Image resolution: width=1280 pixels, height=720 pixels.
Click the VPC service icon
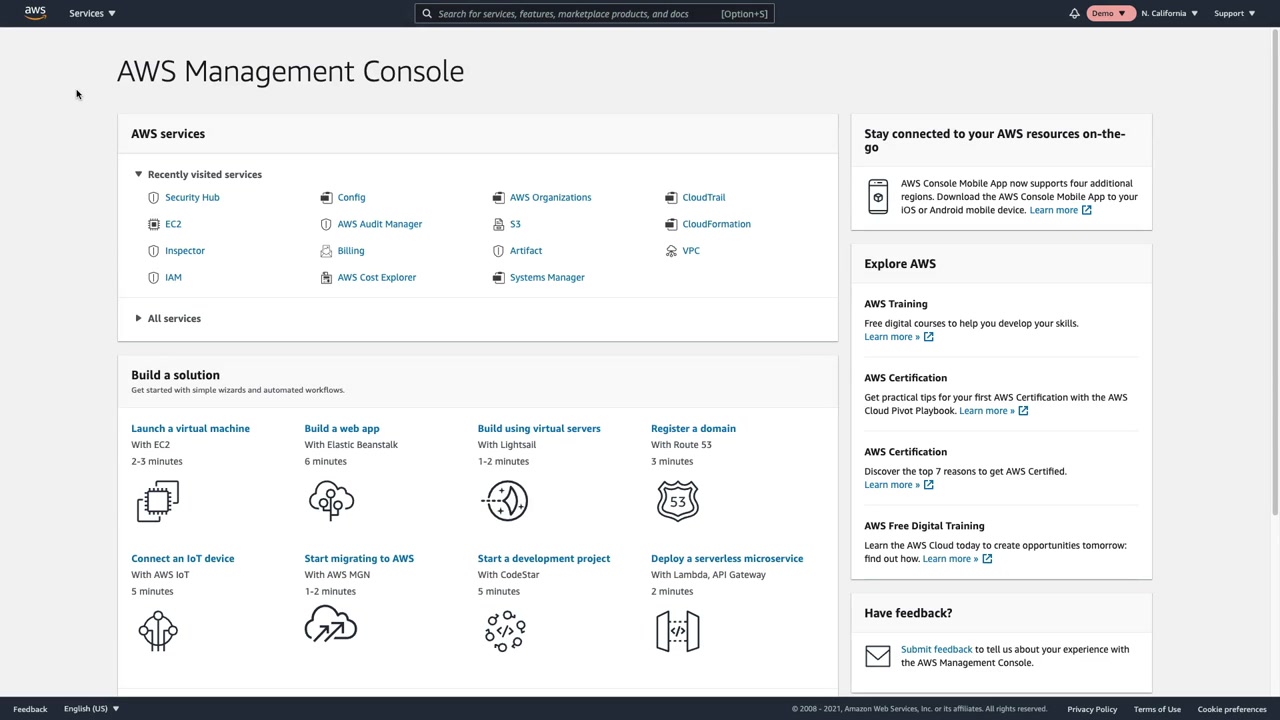click(671, 251)
